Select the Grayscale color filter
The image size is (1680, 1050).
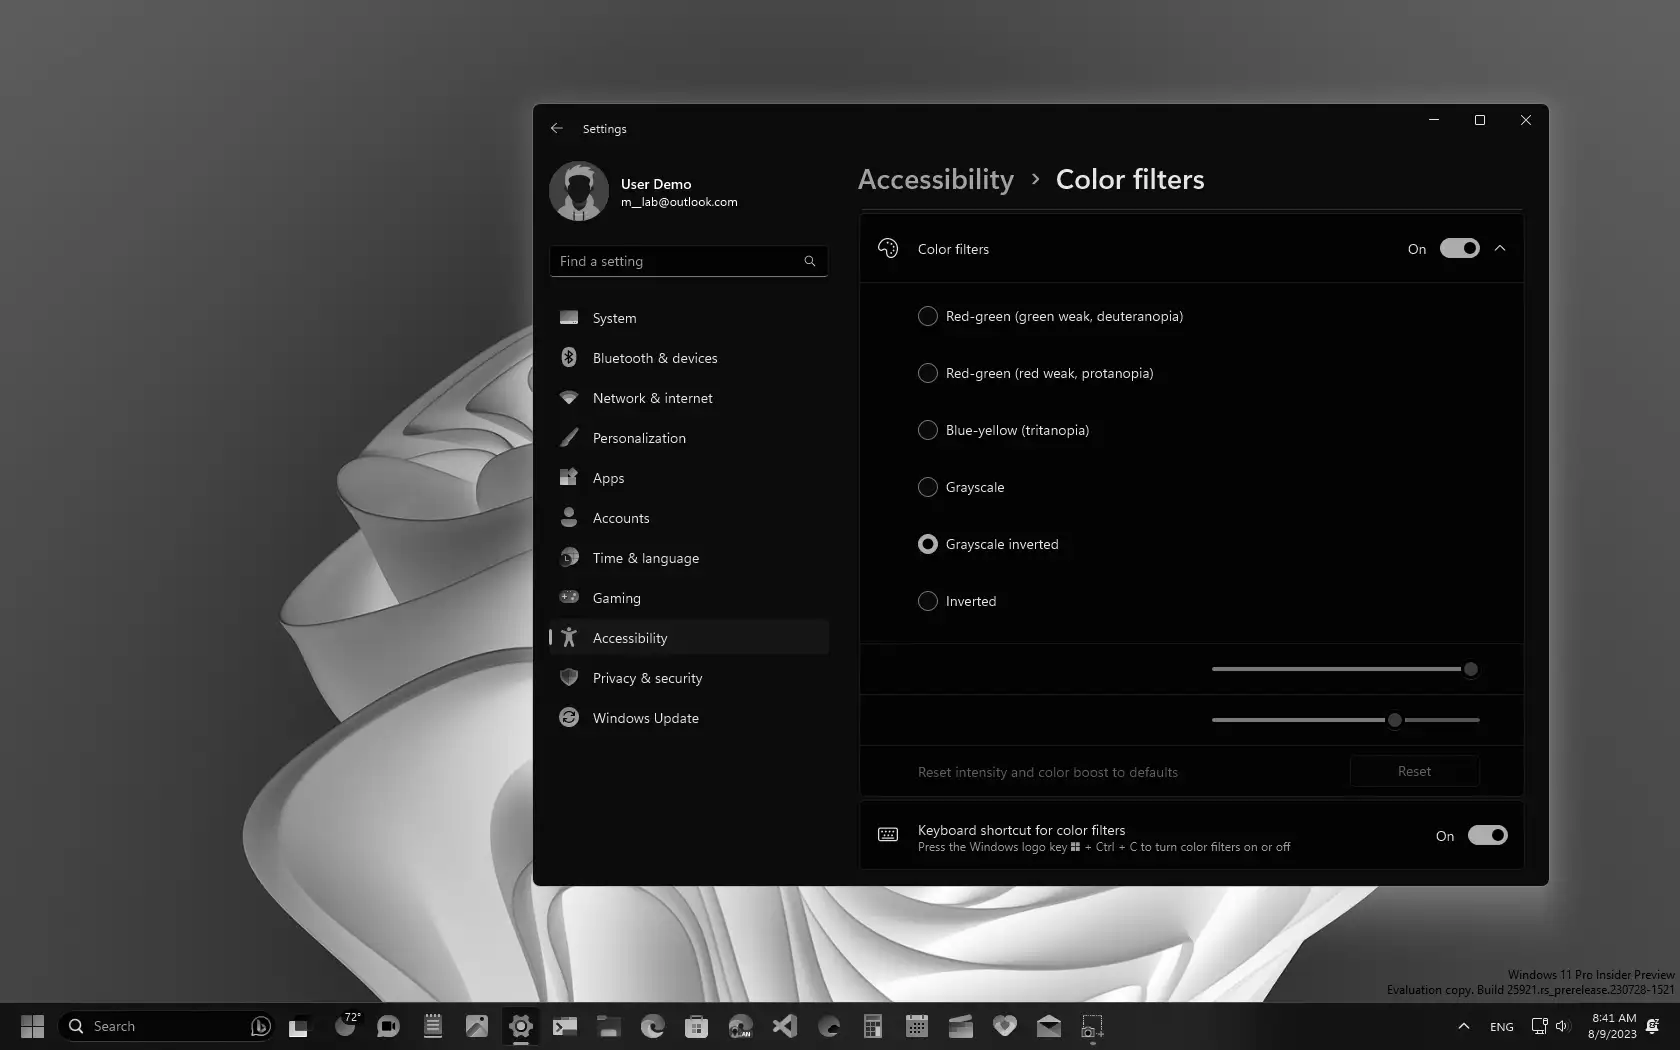pos(928,487)
